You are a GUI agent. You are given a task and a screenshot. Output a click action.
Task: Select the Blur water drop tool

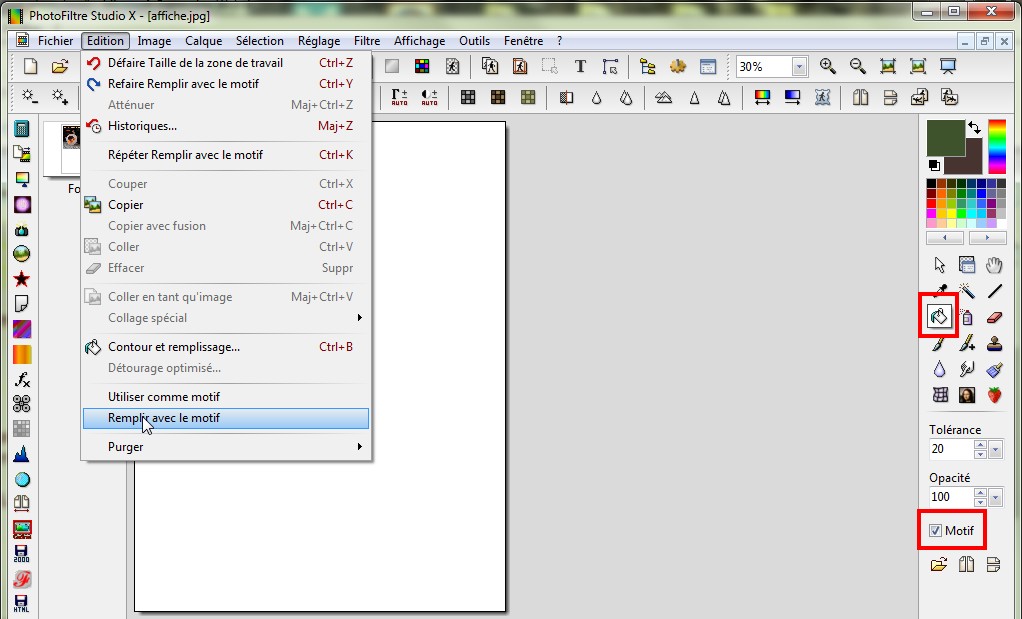[x=939, y=369]
